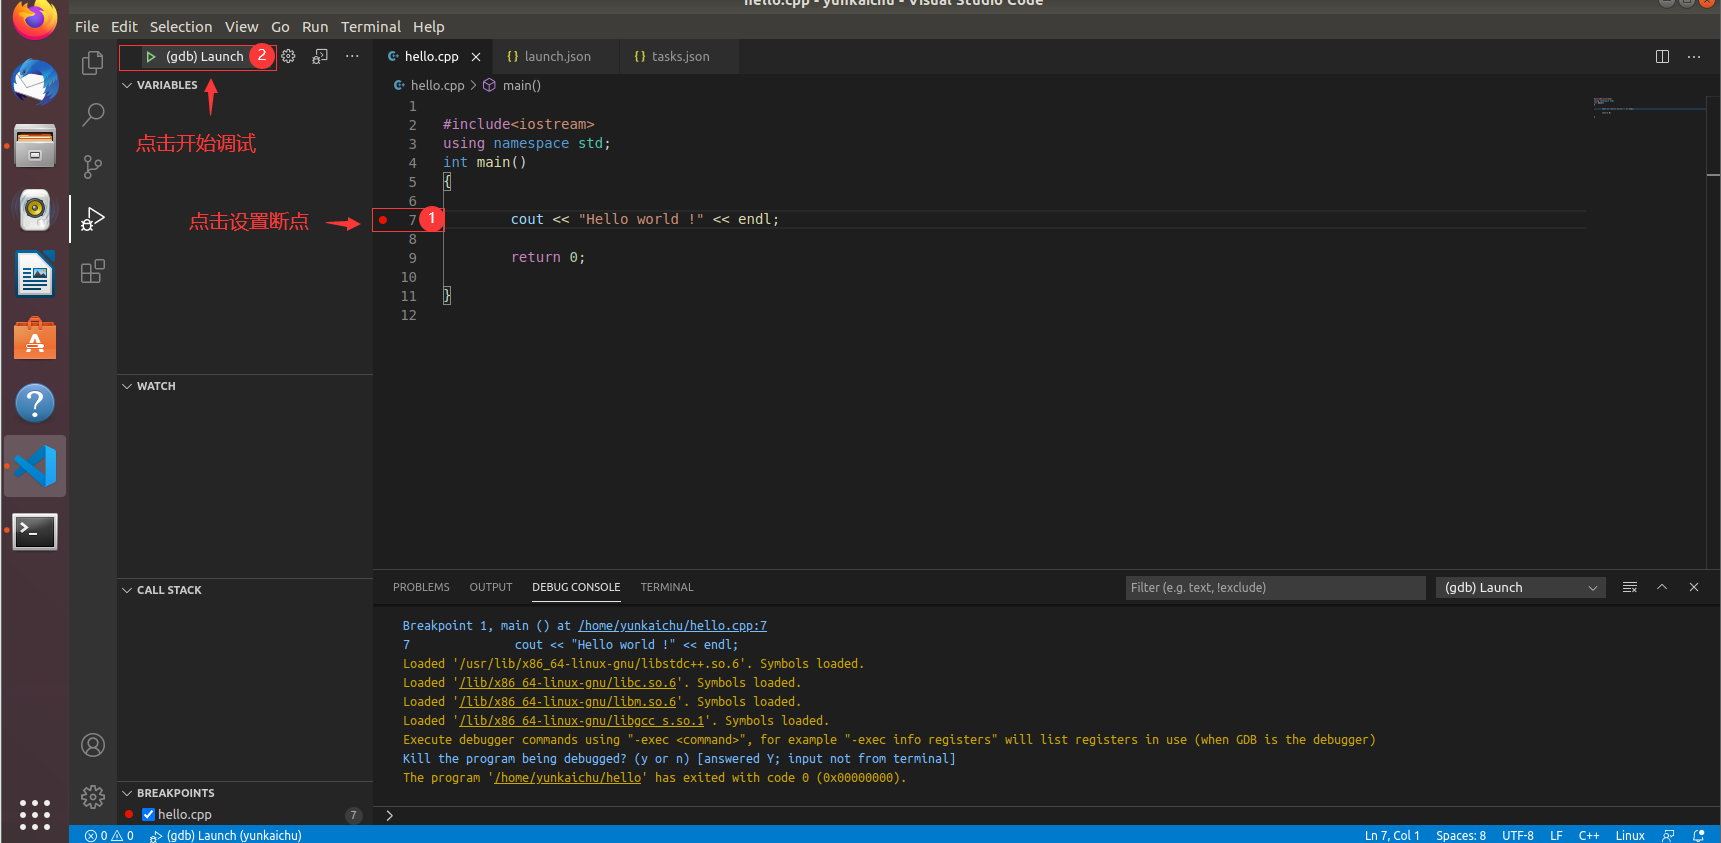Collapse the VARIABLES section

(160, 85)
